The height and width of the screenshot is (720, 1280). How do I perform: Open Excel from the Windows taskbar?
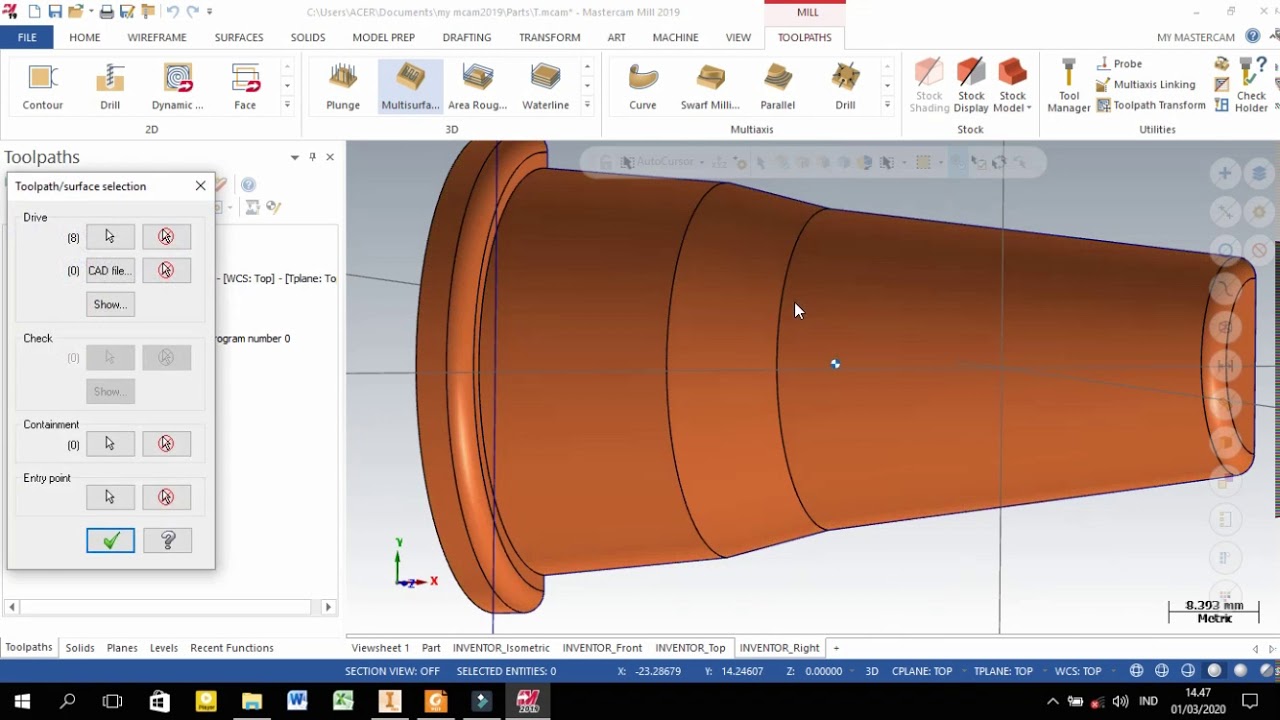pyautogui.click(x=343, y=701)
